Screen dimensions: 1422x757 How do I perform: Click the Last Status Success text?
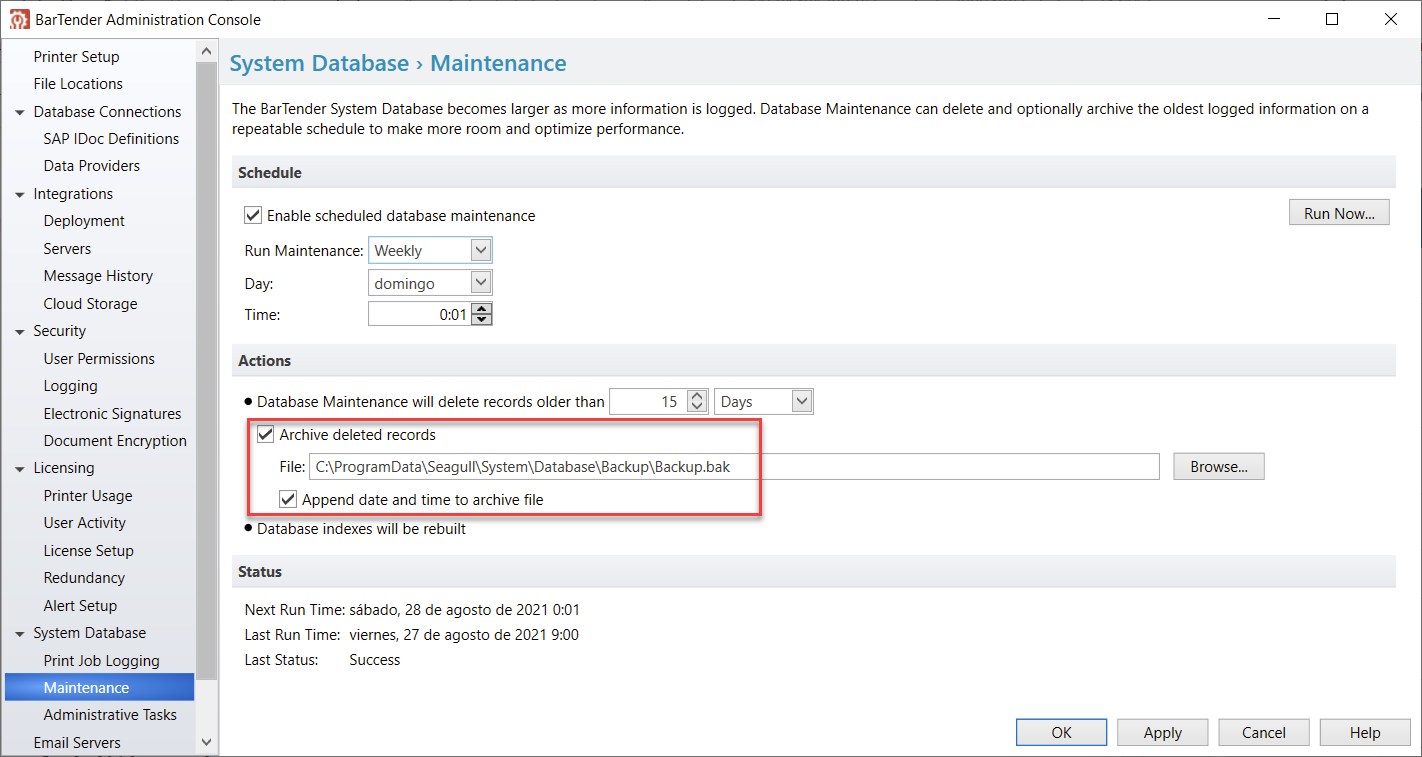375,660
